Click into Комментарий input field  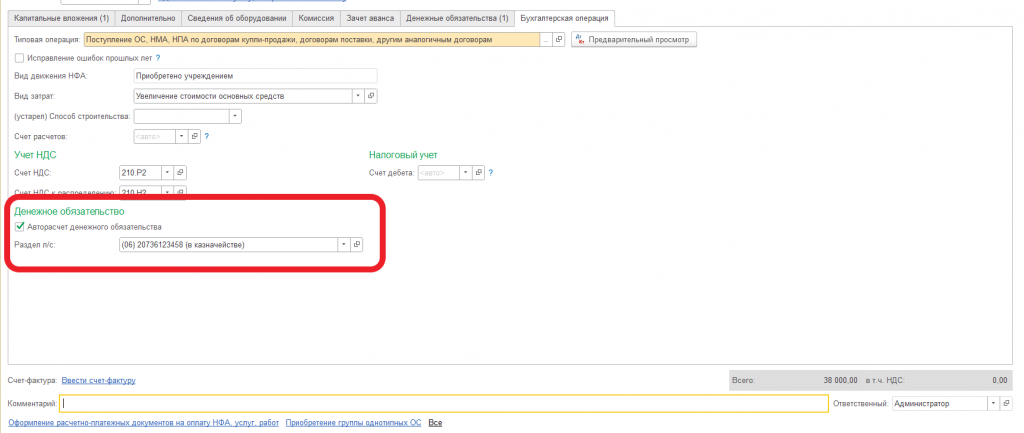pyautogui.click(x=444, y=404)
